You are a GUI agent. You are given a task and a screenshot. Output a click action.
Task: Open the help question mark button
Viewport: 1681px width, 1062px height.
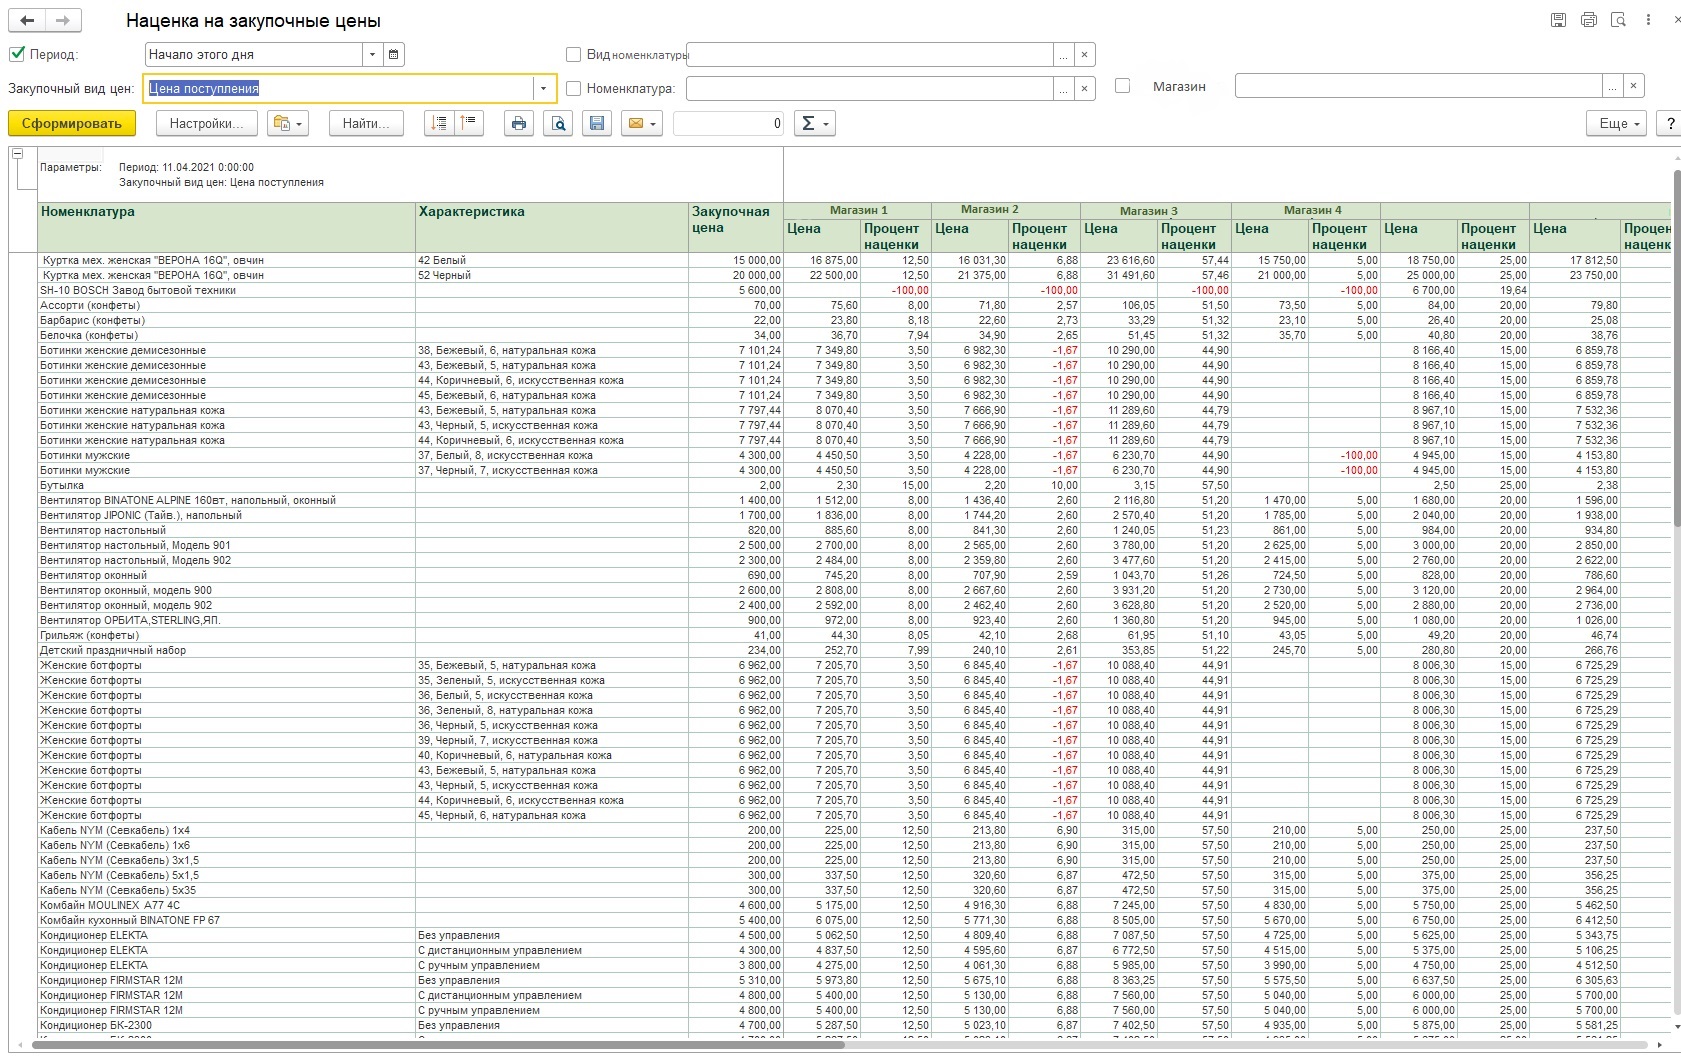click(1669, 124)
